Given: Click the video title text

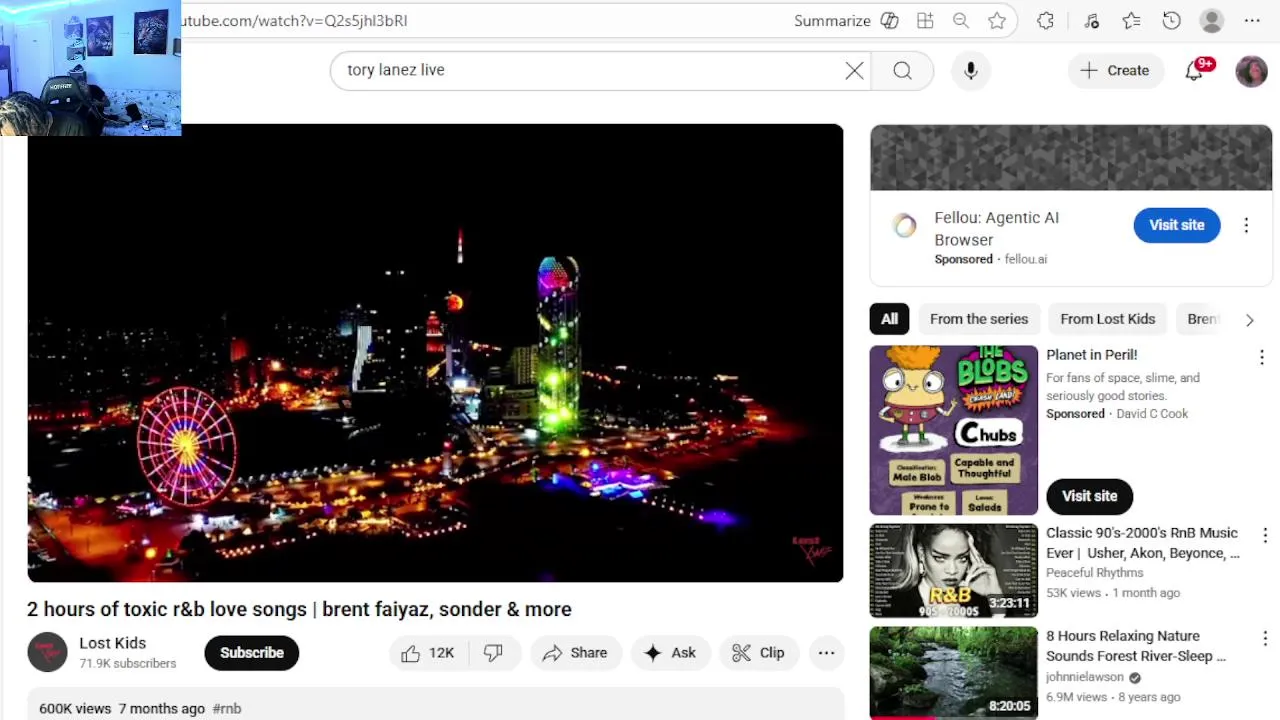Looking at the screenshot, I should (299, 609).
